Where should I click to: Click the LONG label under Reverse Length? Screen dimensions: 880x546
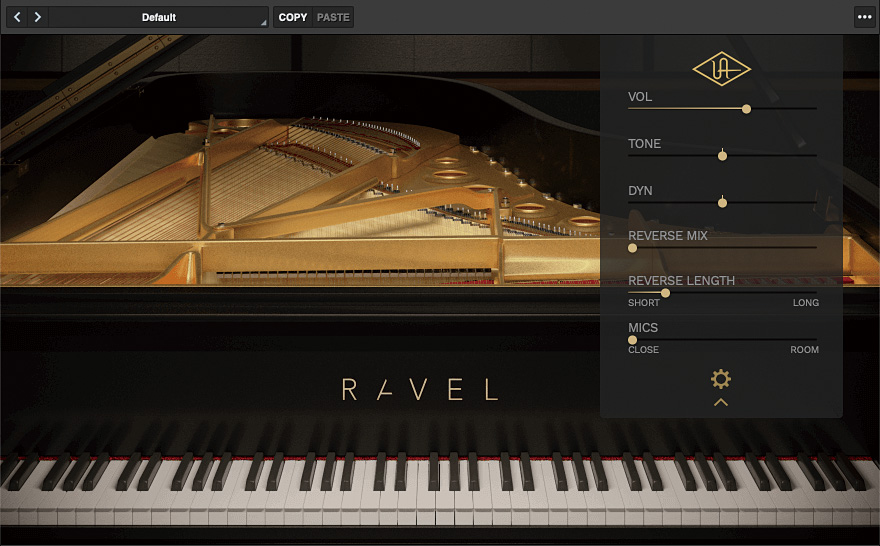tap(806, 302)
